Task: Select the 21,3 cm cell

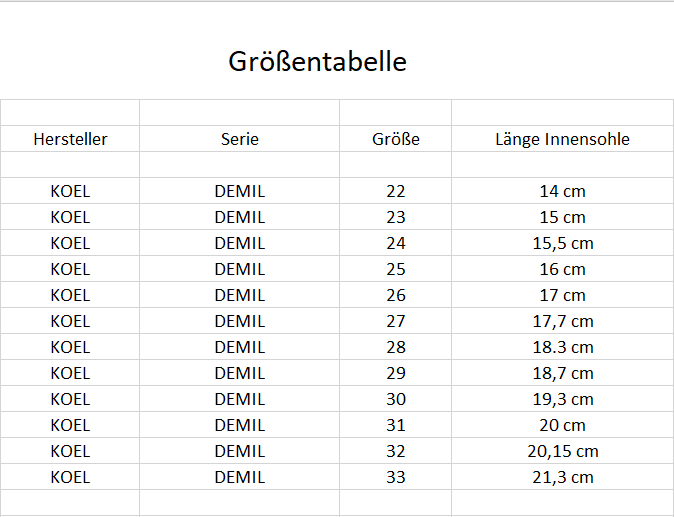Action: pyautogui.click(x=562, y=477)
